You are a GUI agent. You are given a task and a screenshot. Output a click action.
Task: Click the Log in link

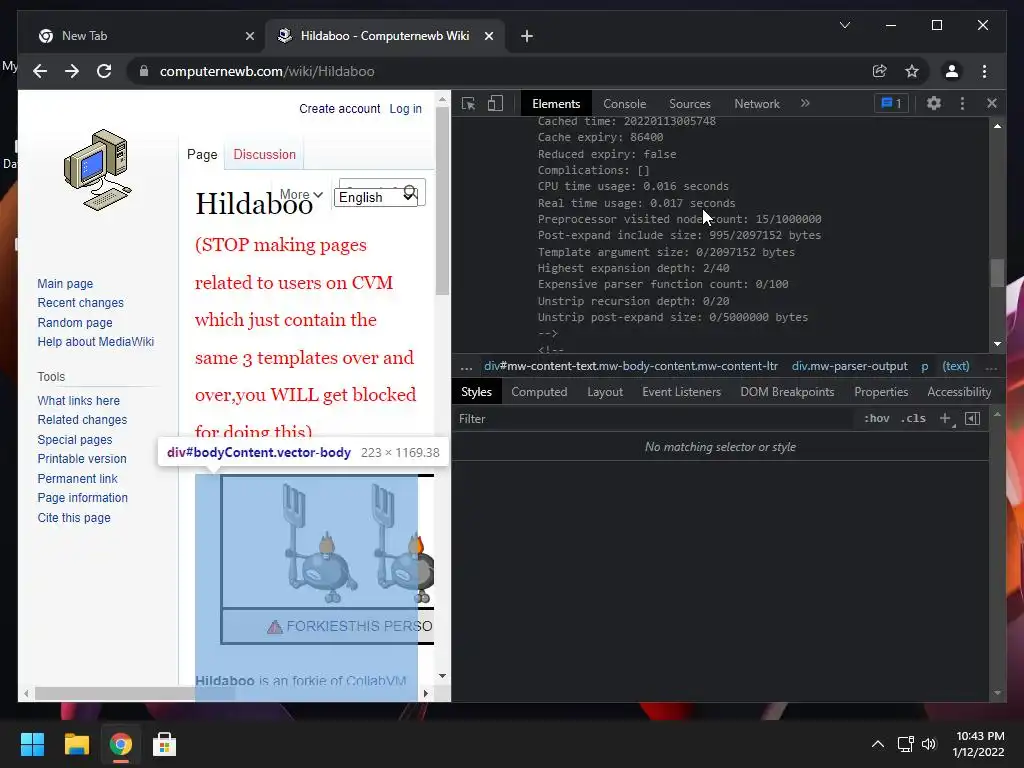tap(406, 108)
